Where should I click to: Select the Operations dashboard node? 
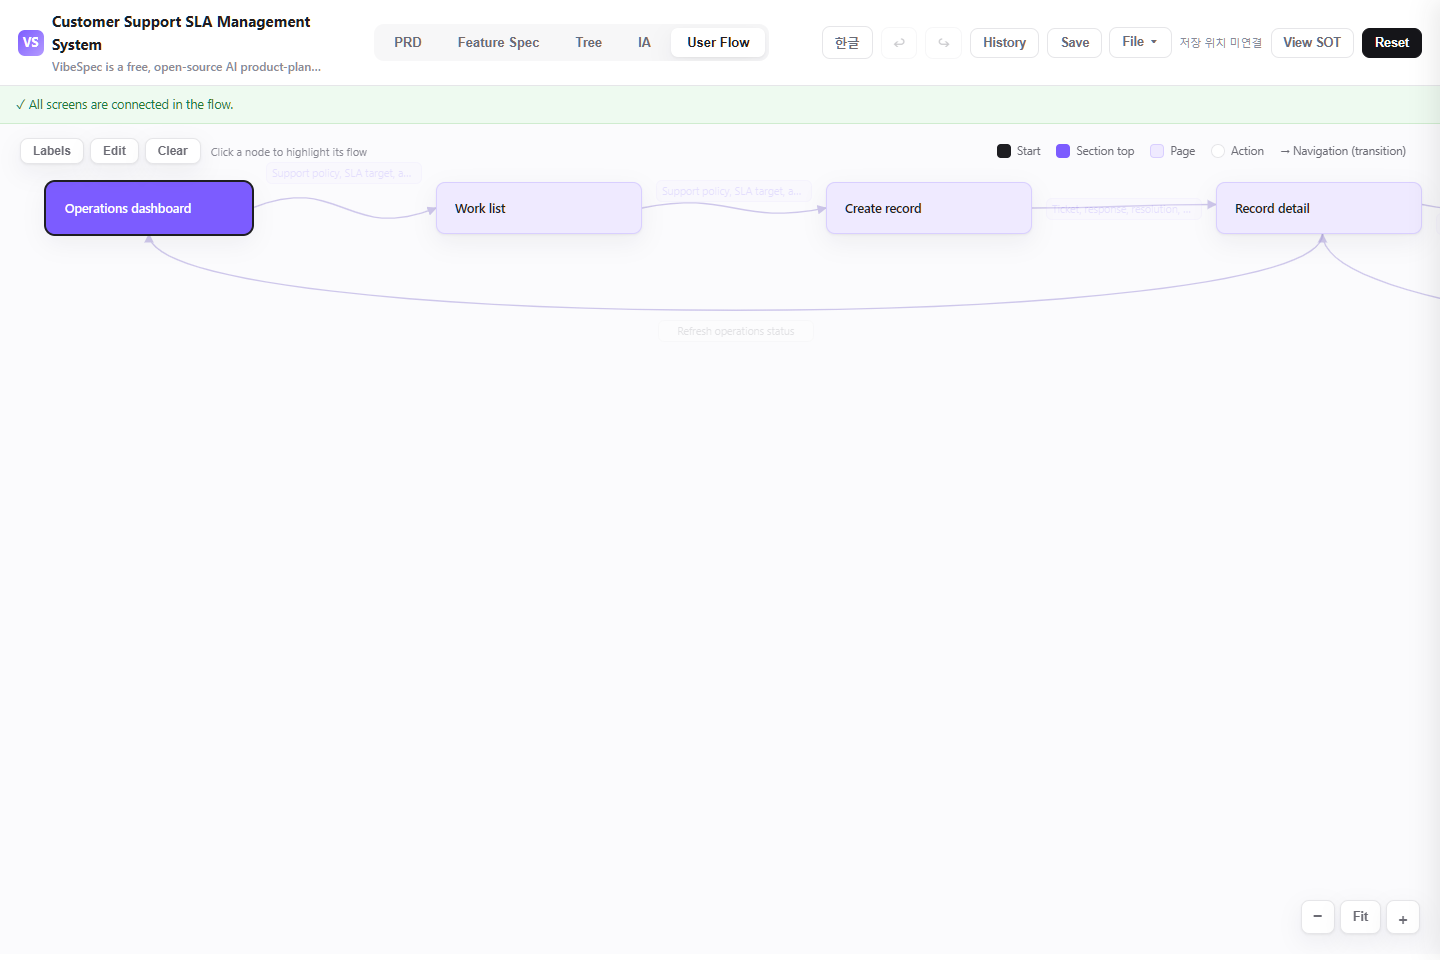(149, 208)
